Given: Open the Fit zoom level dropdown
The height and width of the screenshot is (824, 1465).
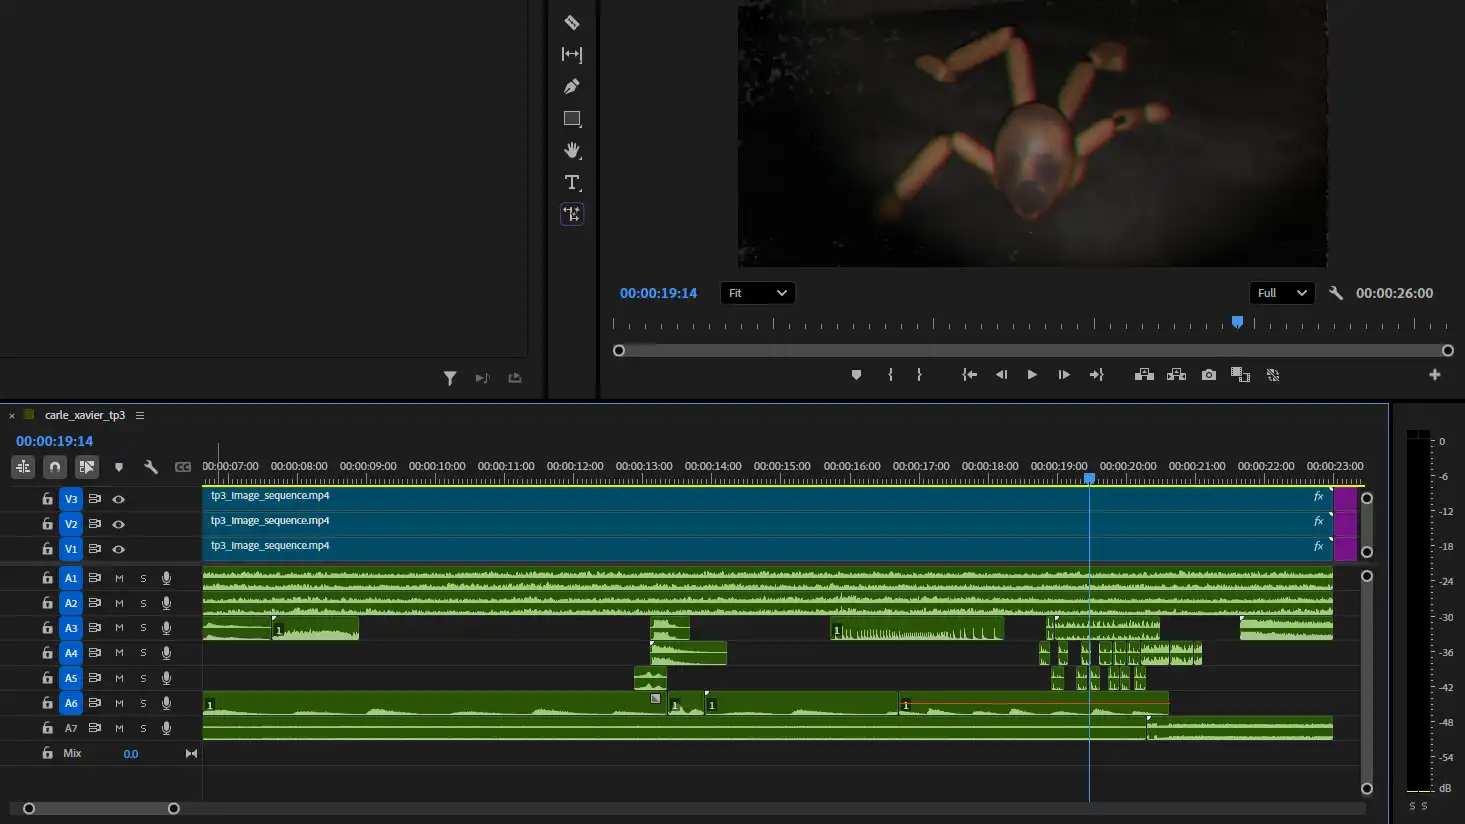Looking at the screenshot, I should 757,293.
